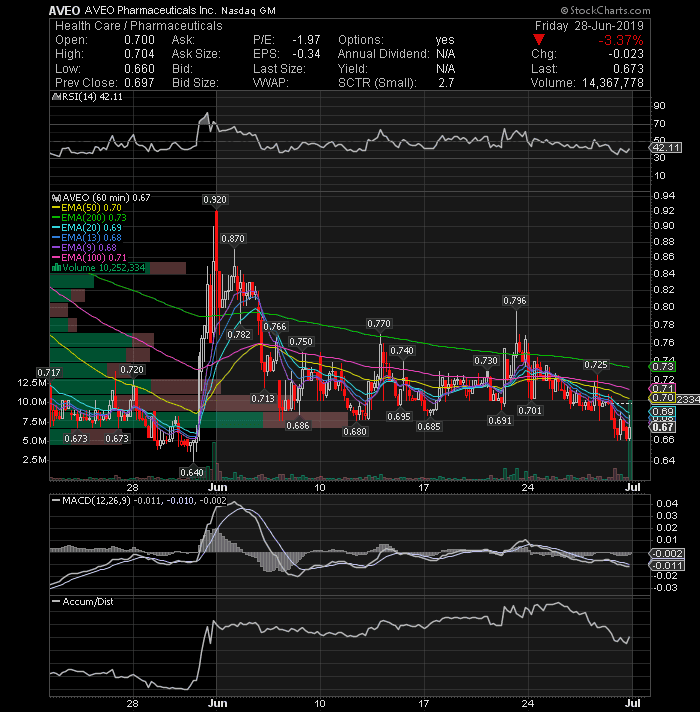Click the purple EMA(9) 0.68 legend entry
The height and width of the screenshot is (712, 700).
[x=85, y=247]
